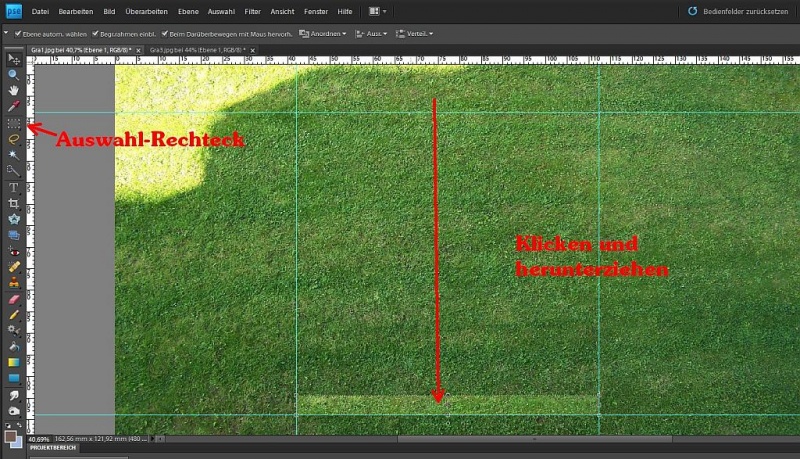Click the document size status '162,56 mm x 121,92 mm'
Image resolution: width=800 pixels, height=459 pixels.
99,439
